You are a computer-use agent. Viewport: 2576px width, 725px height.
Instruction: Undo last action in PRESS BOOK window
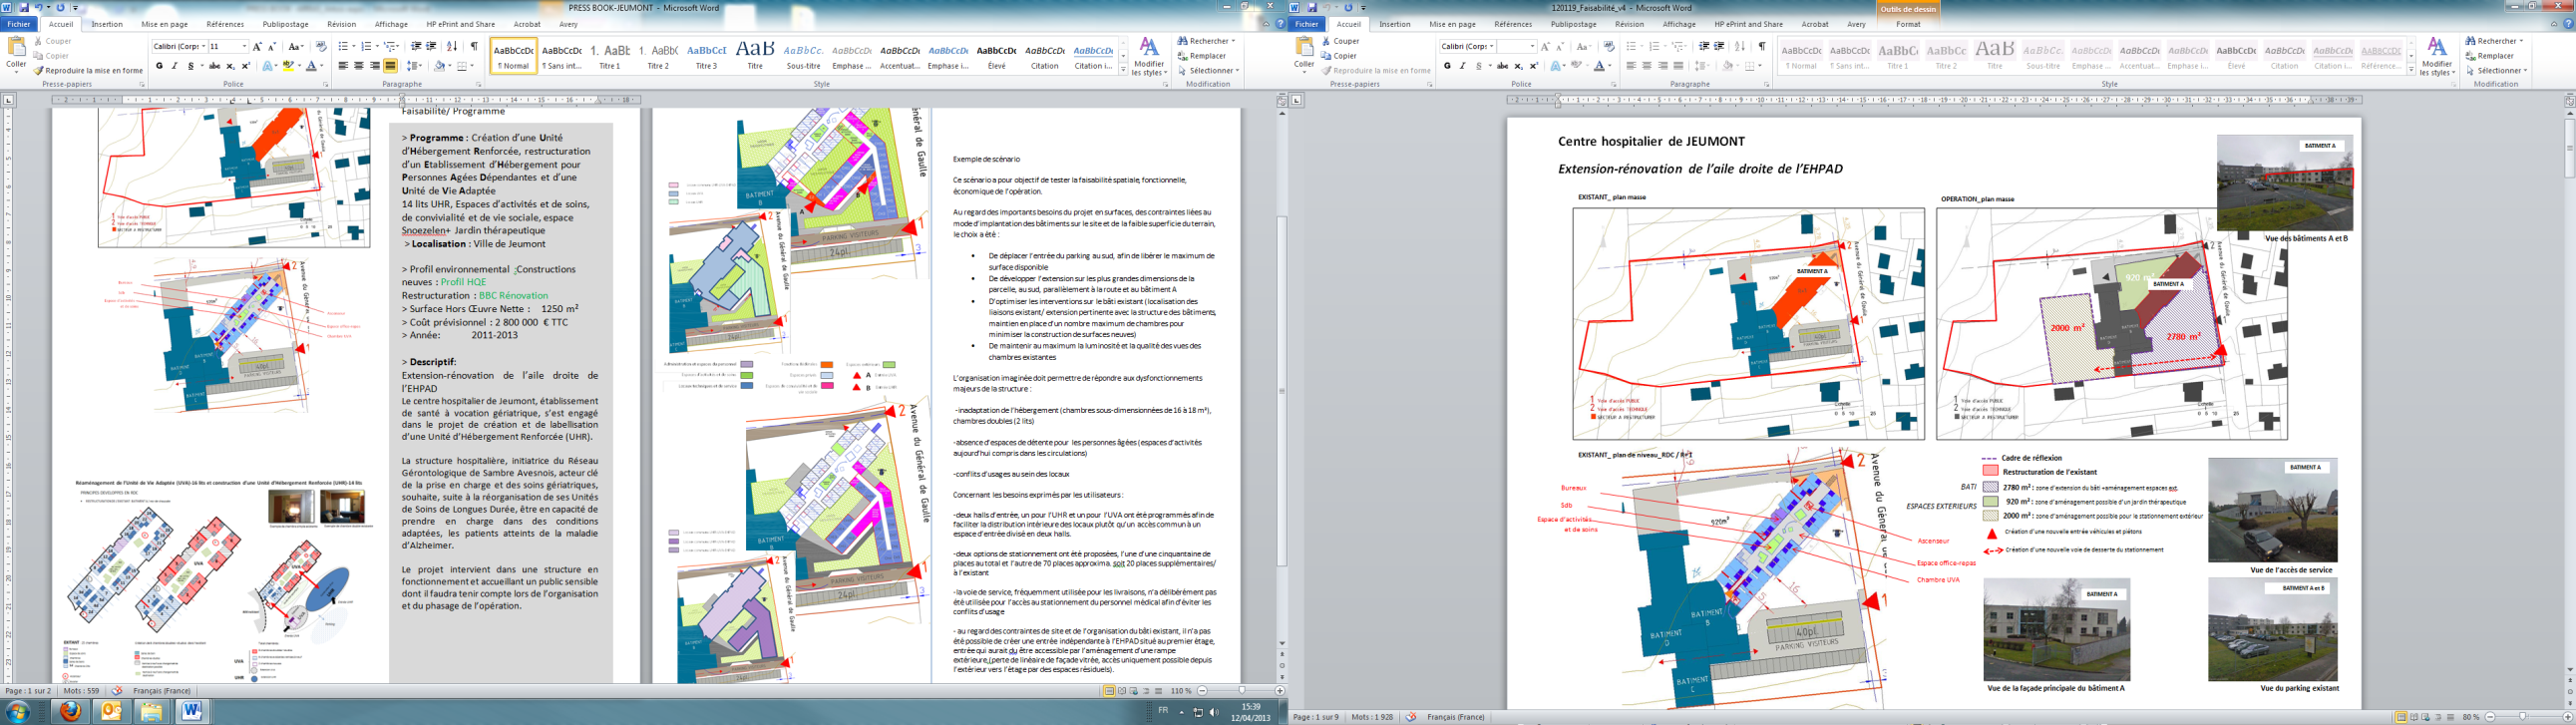point(38,7)
